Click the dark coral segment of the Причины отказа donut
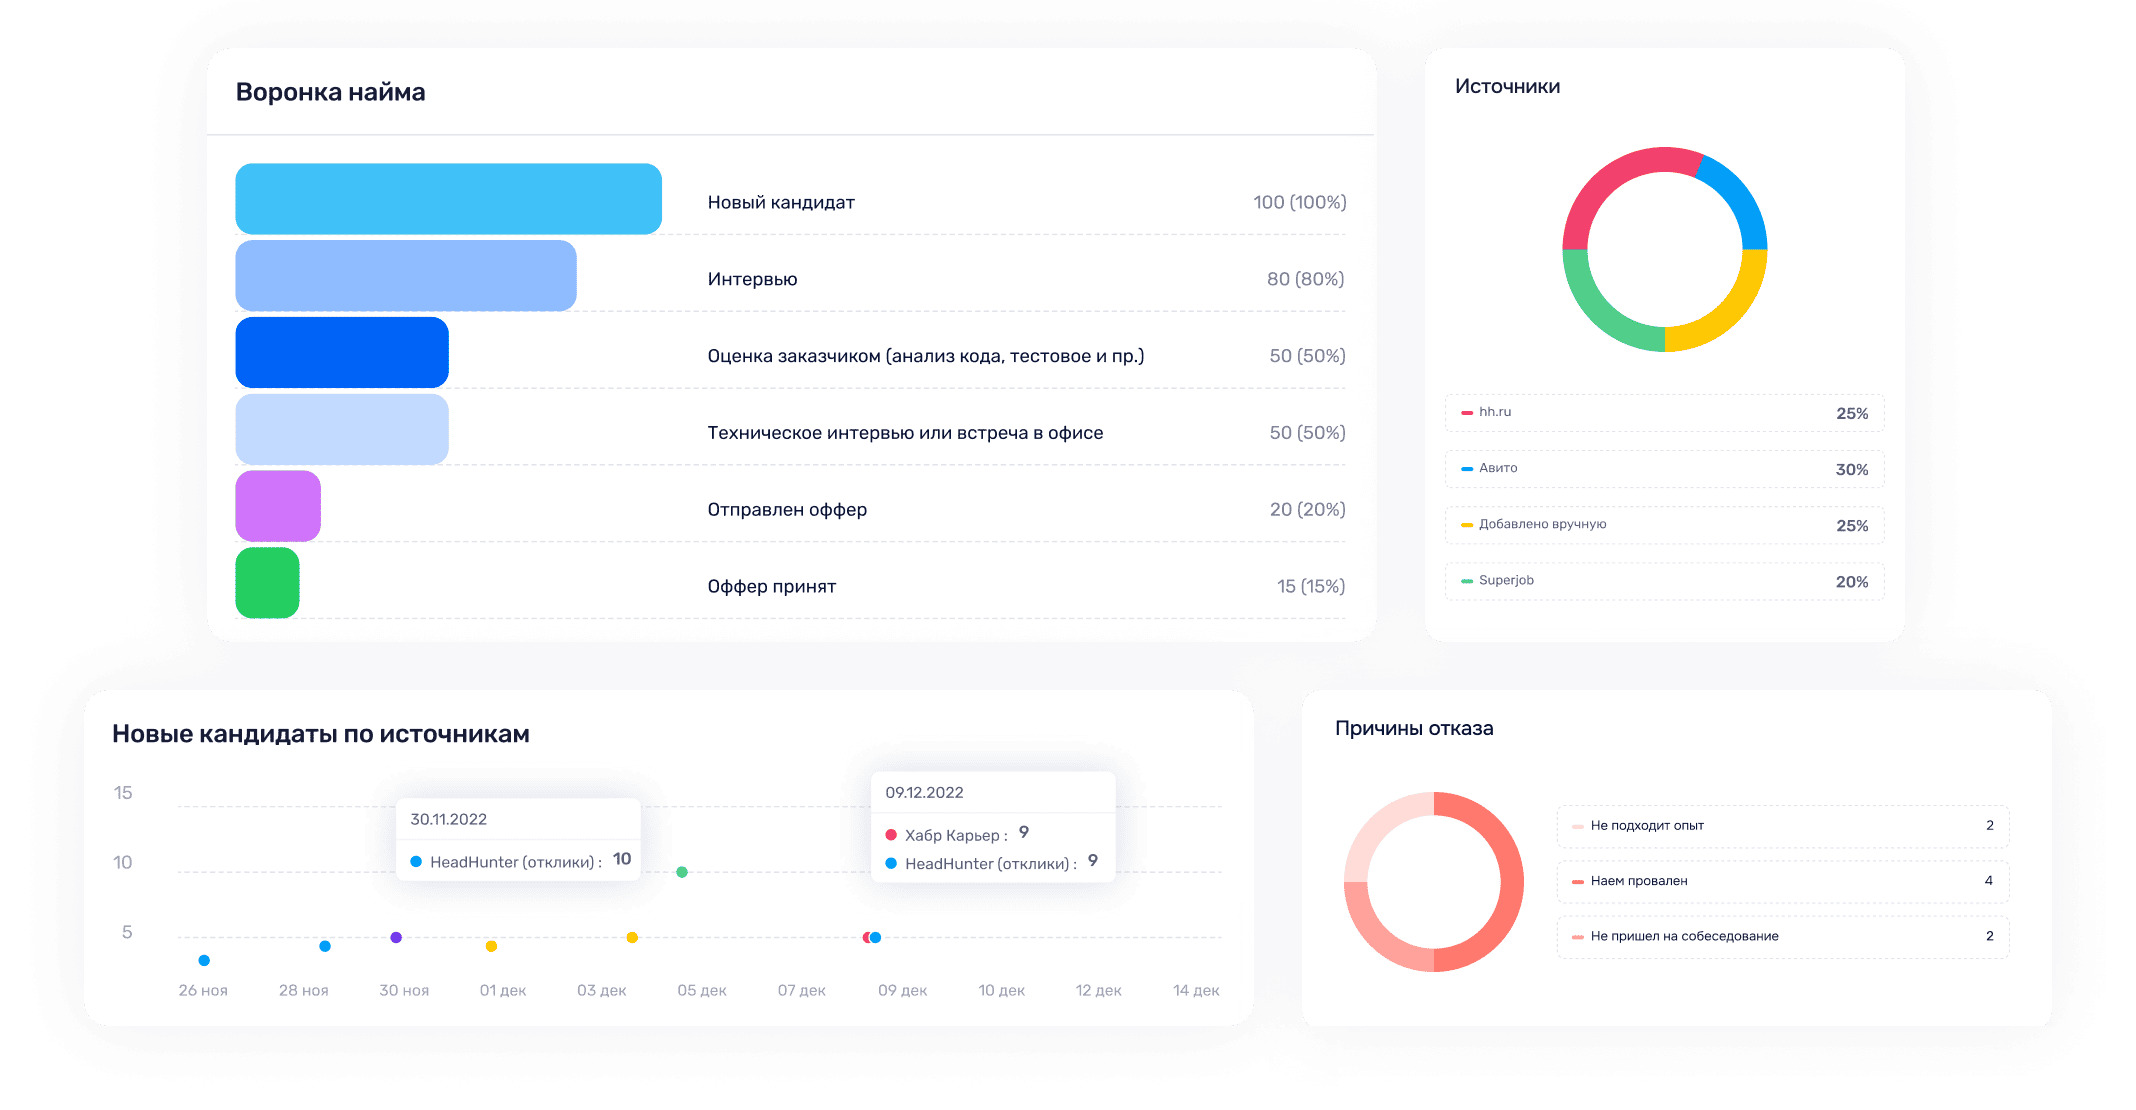 coord(1510,880)
